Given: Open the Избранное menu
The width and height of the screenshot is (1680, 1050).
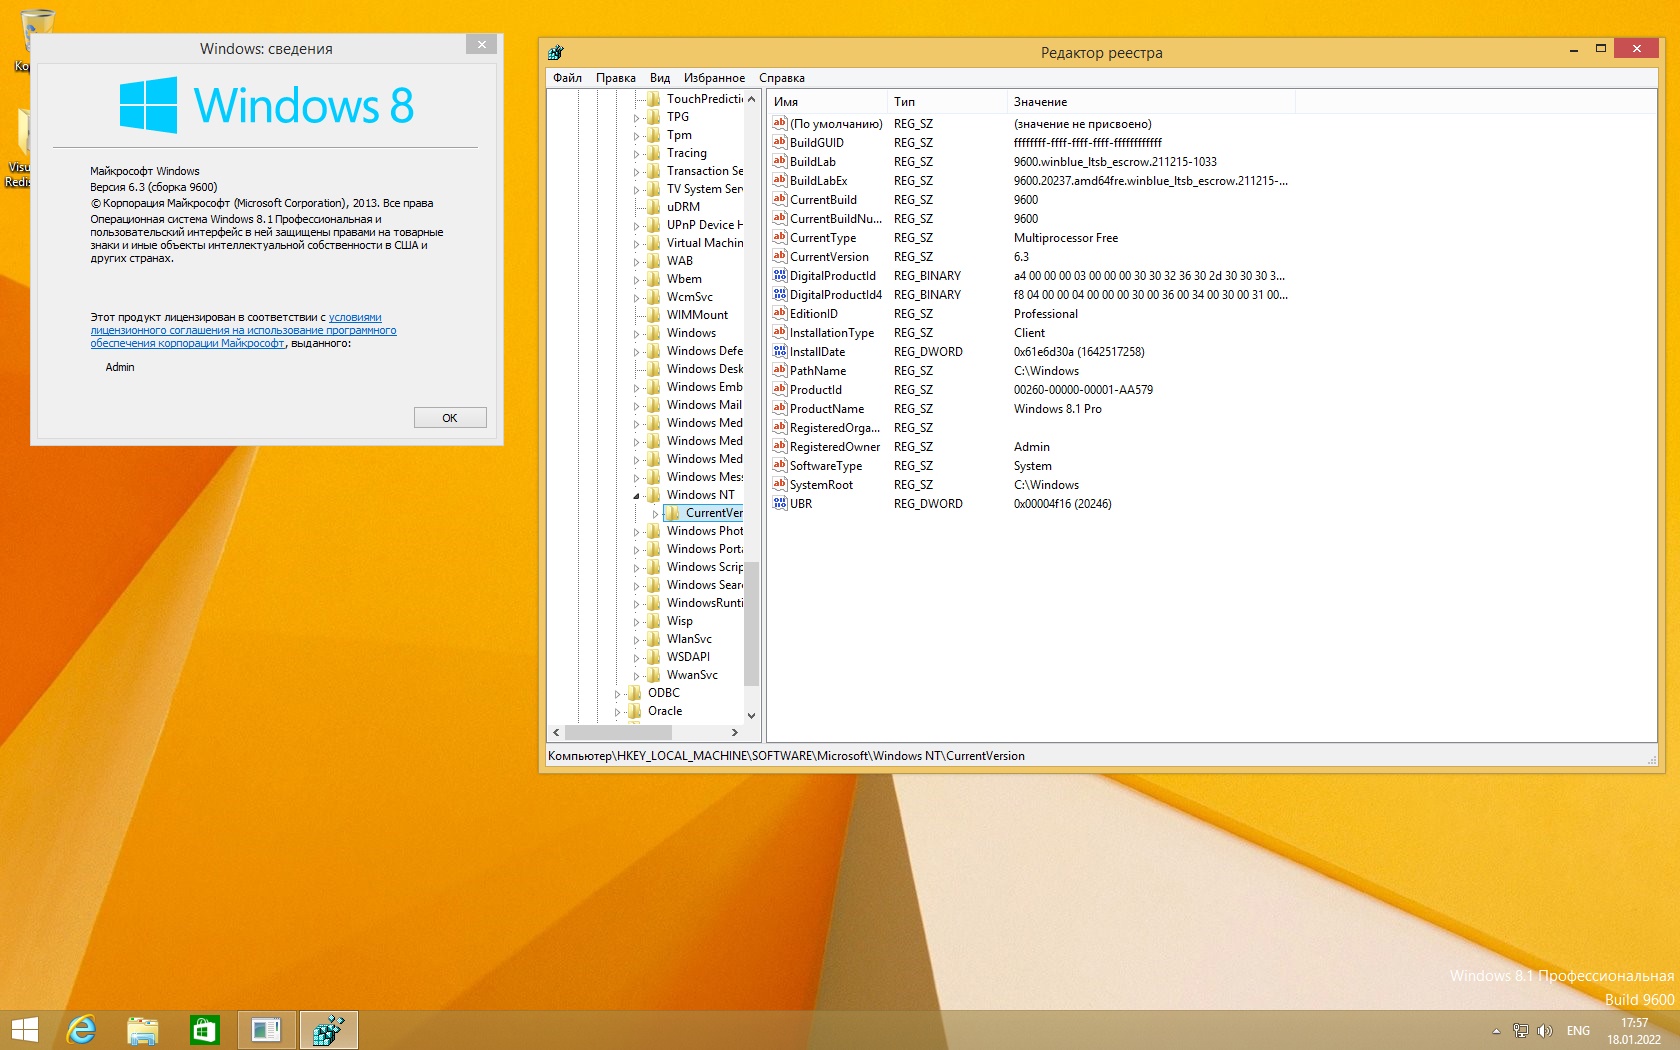Looking at the screenshot, I should click(714, 78).
